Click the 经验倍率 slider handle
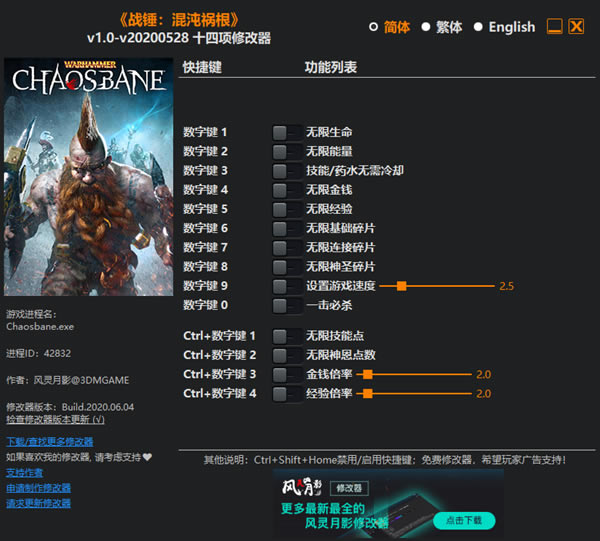Viewport: 600px width, 541px height. [x=368, y=394]
